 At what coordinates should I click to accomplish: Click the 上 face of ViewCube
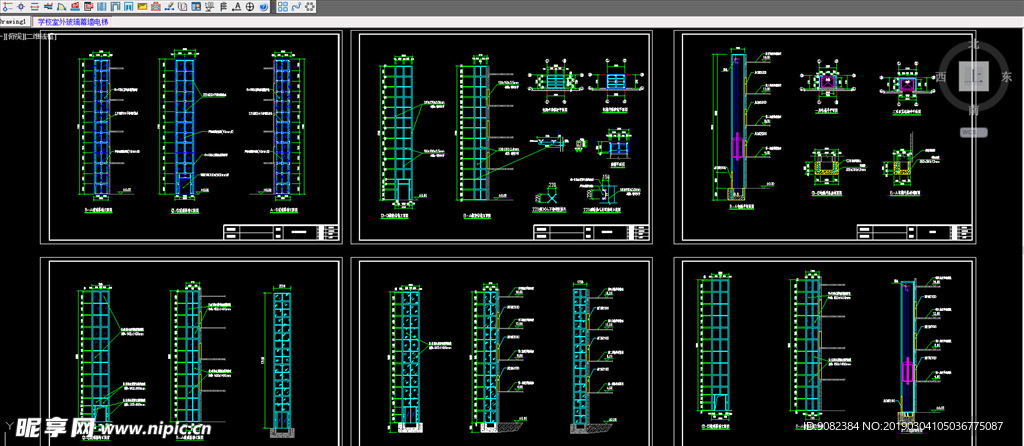[974, 76]
